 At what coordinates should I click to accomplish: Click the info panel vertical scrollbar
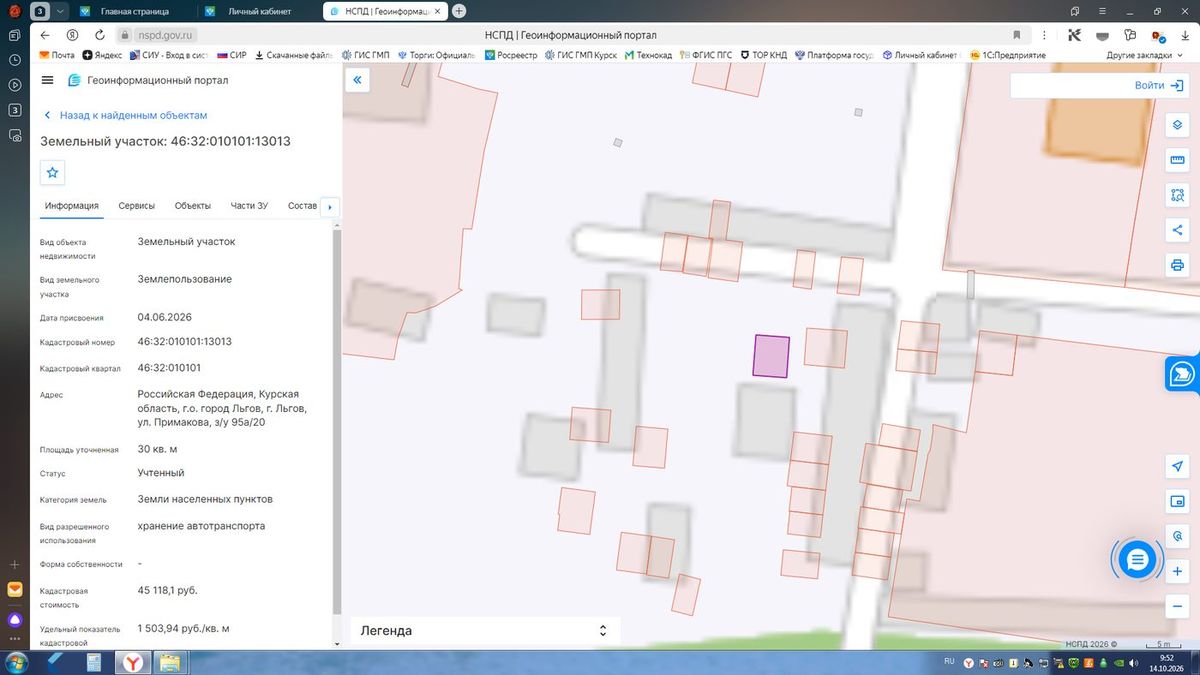click(x=337, y=420)
